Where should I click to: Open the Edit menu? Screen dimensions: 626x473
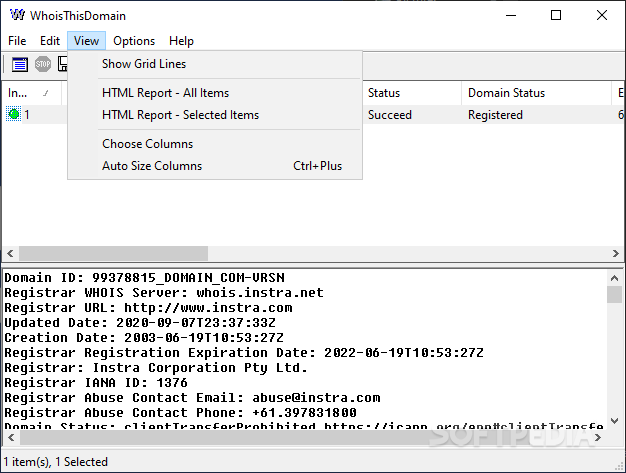click(x=50, y=41)
